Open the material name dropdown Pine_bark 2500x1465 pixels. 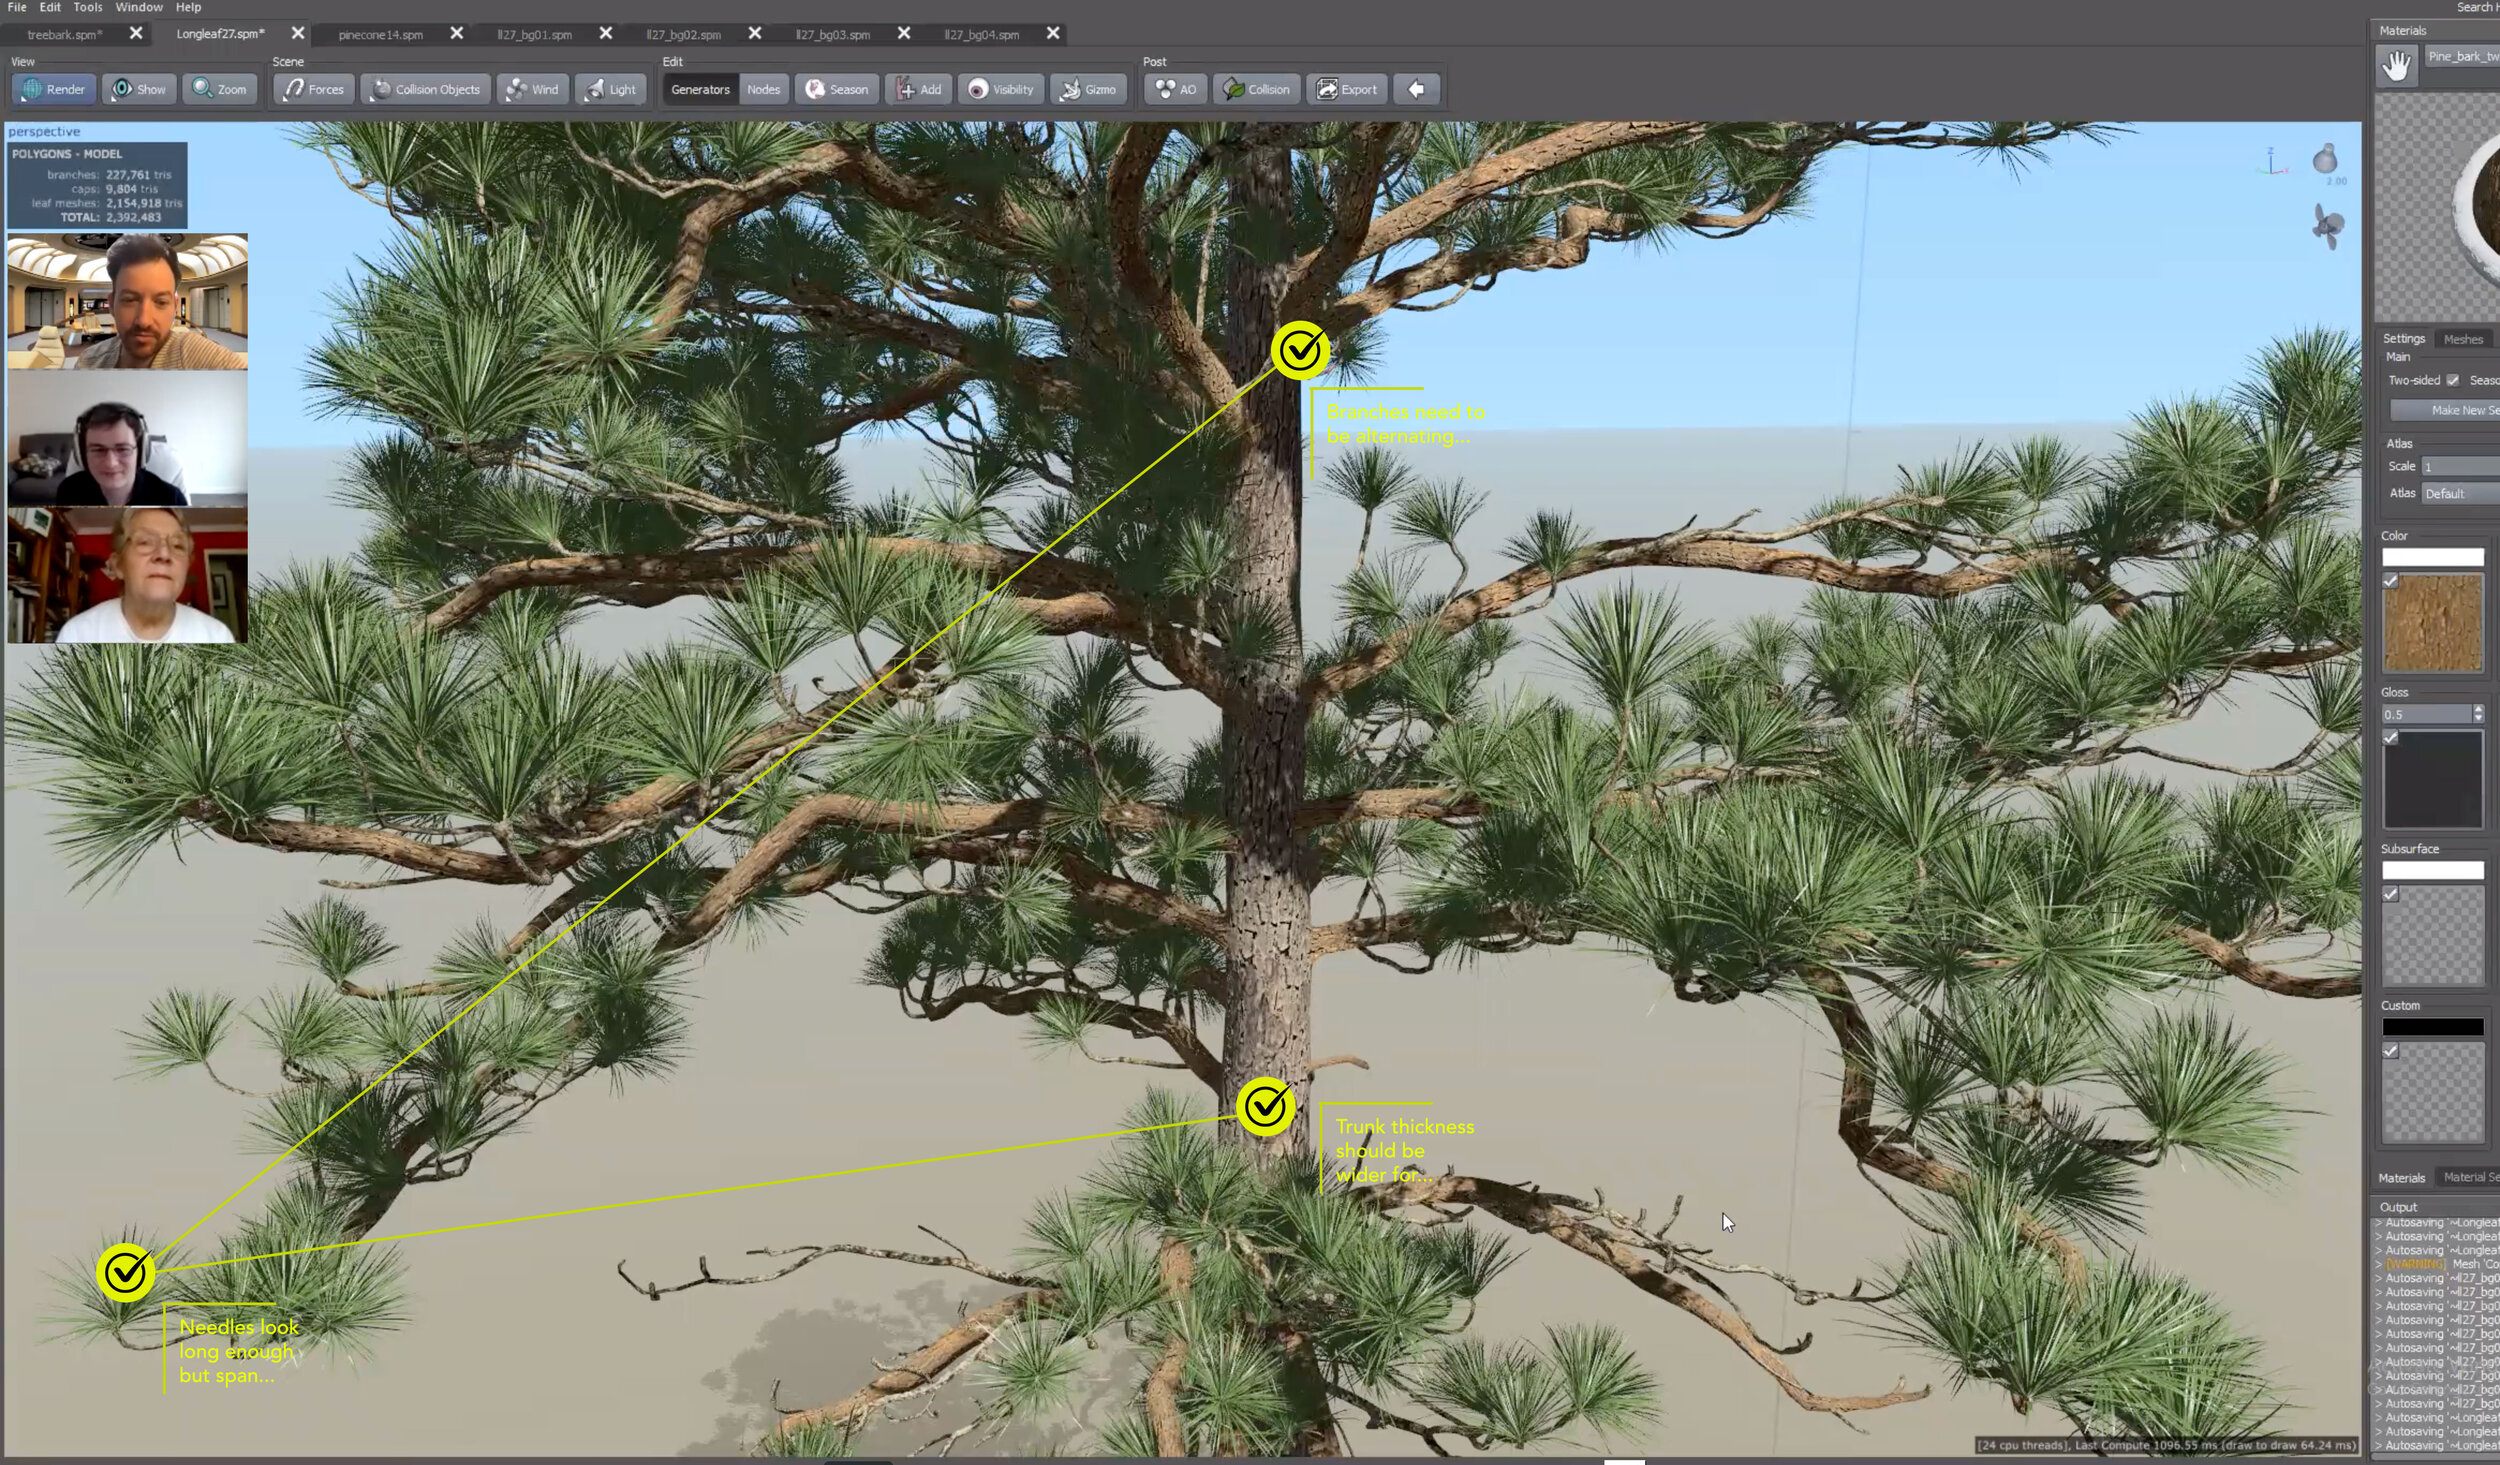click(x=2462, y=57)
